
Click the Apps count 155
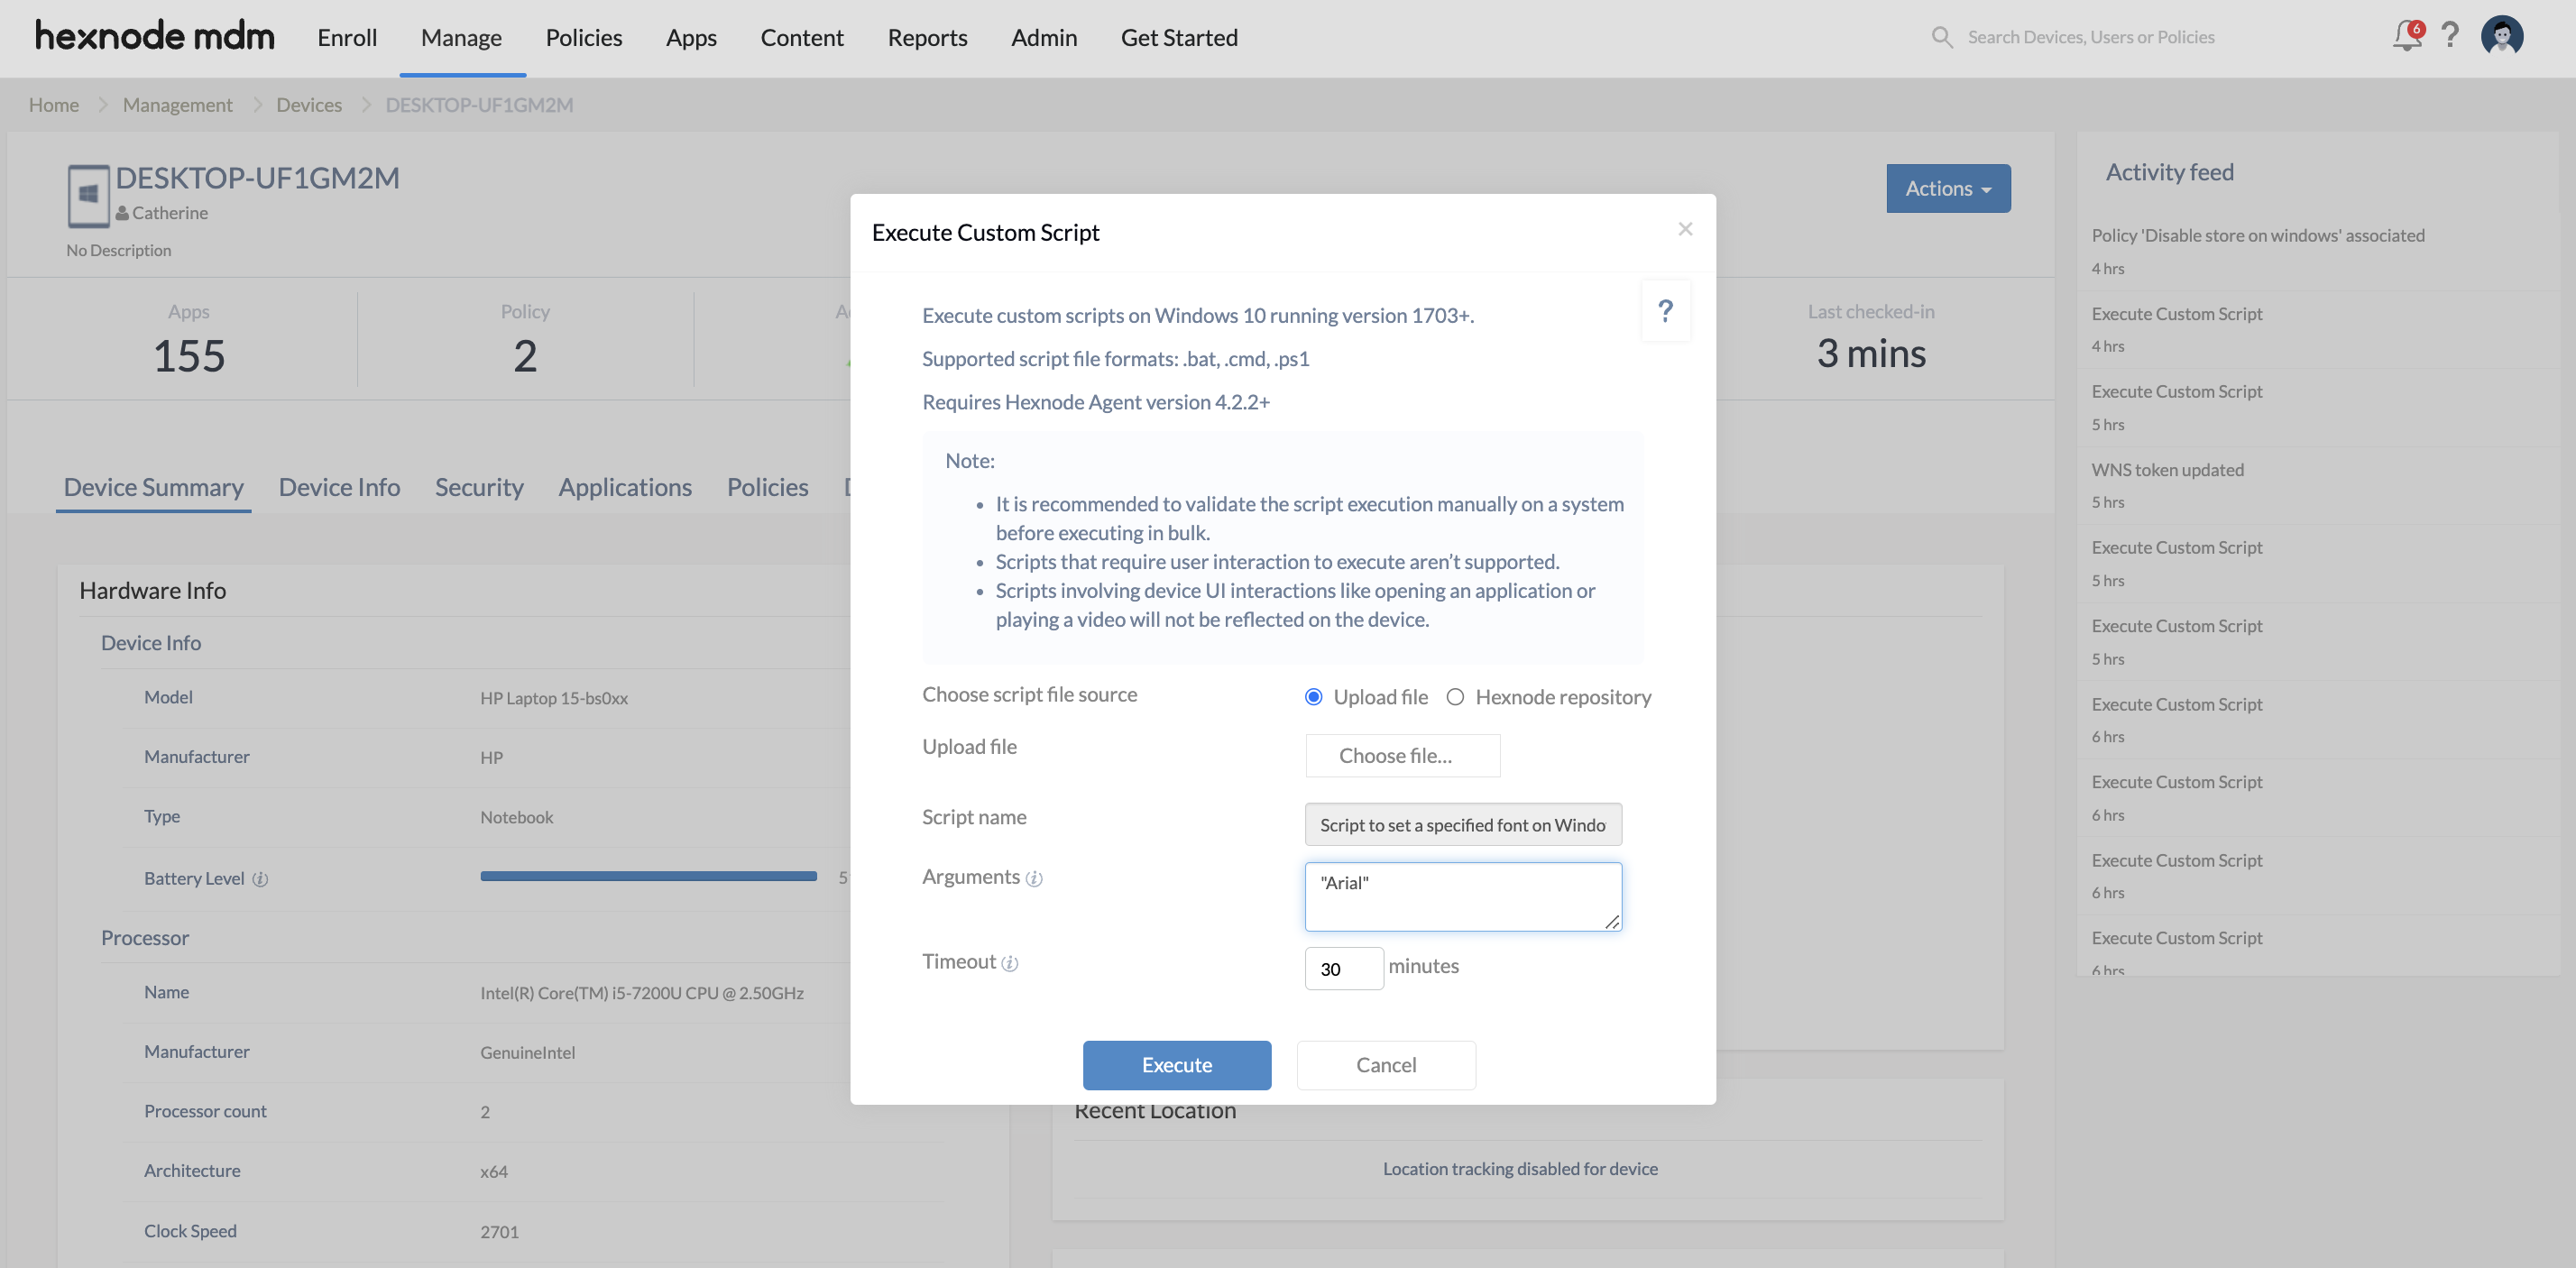189,356
